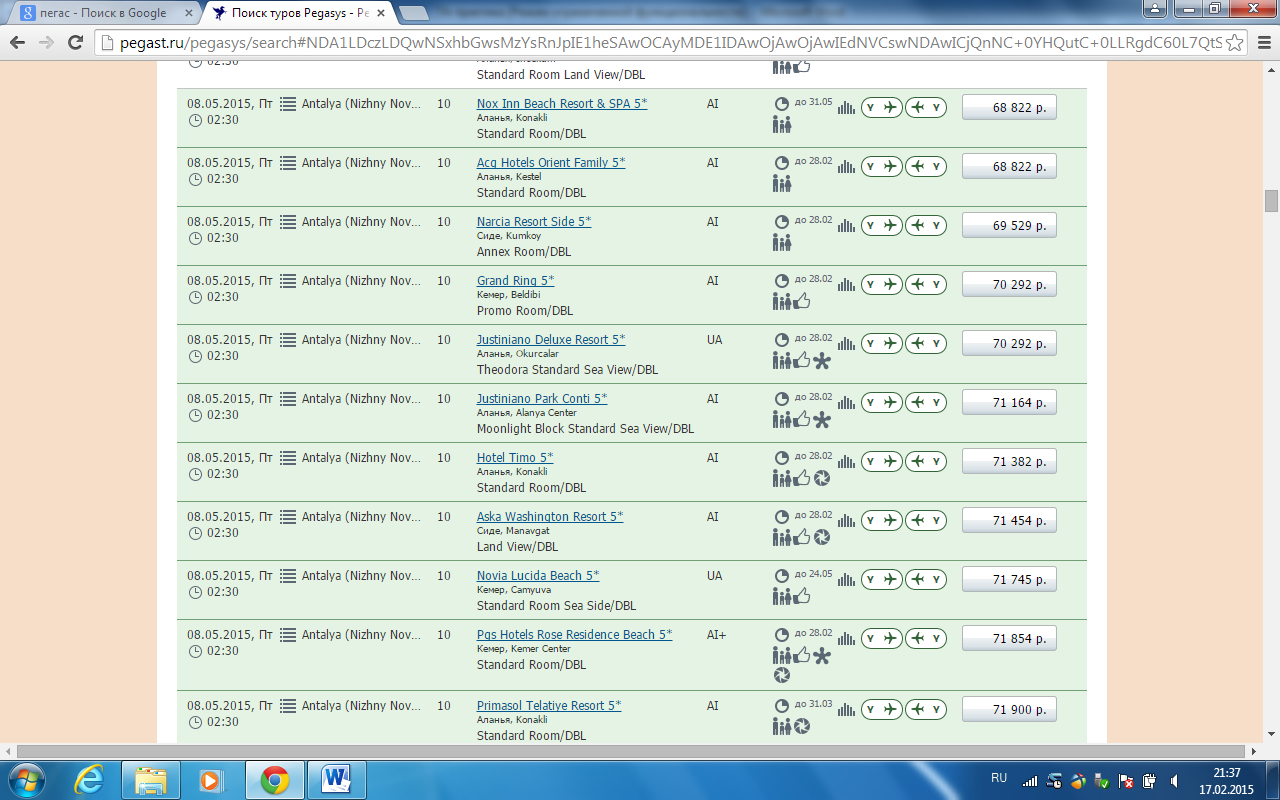Image resolution: width=1280 pixels, height=800 pixels.
Task: Select the 'Поиск туров Pegasys' tab
Action: click(x=297, y=13)
